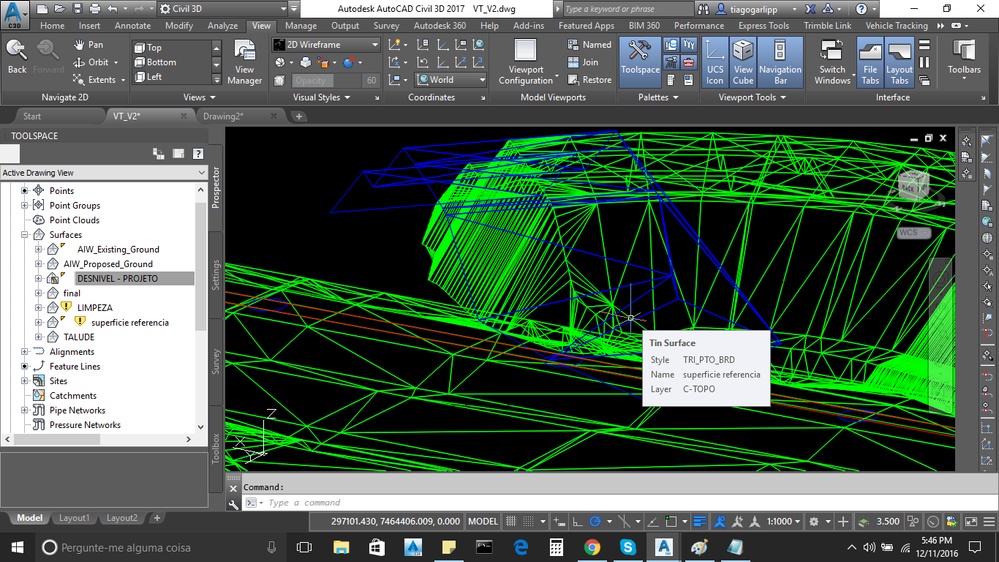999x562 pixels.
Task: Open the Navigation Bar ribbon button
Action: 780,62
